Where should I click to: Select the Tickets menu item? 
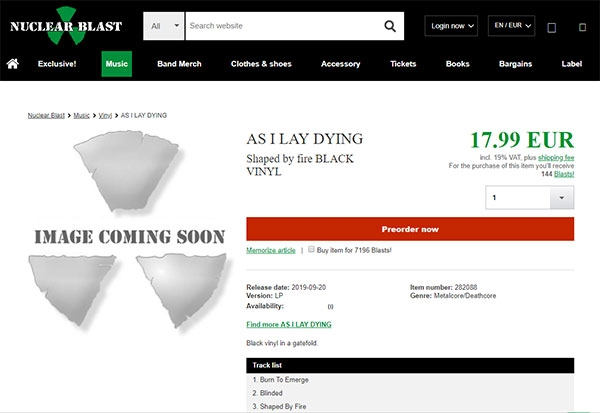point(403,64)
